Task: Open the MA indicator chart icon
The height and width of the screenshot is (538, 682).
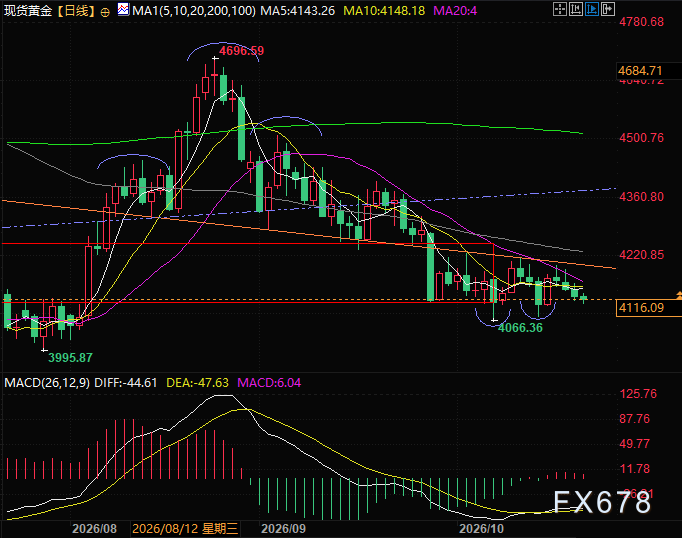Action: click(124, 10)
